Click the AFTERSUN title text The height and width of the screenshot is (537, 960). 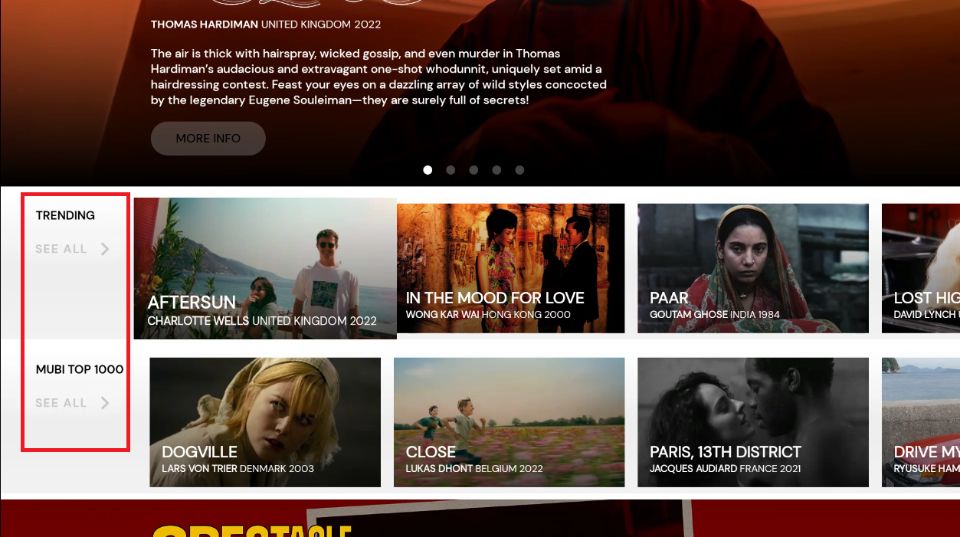[192, 302]
